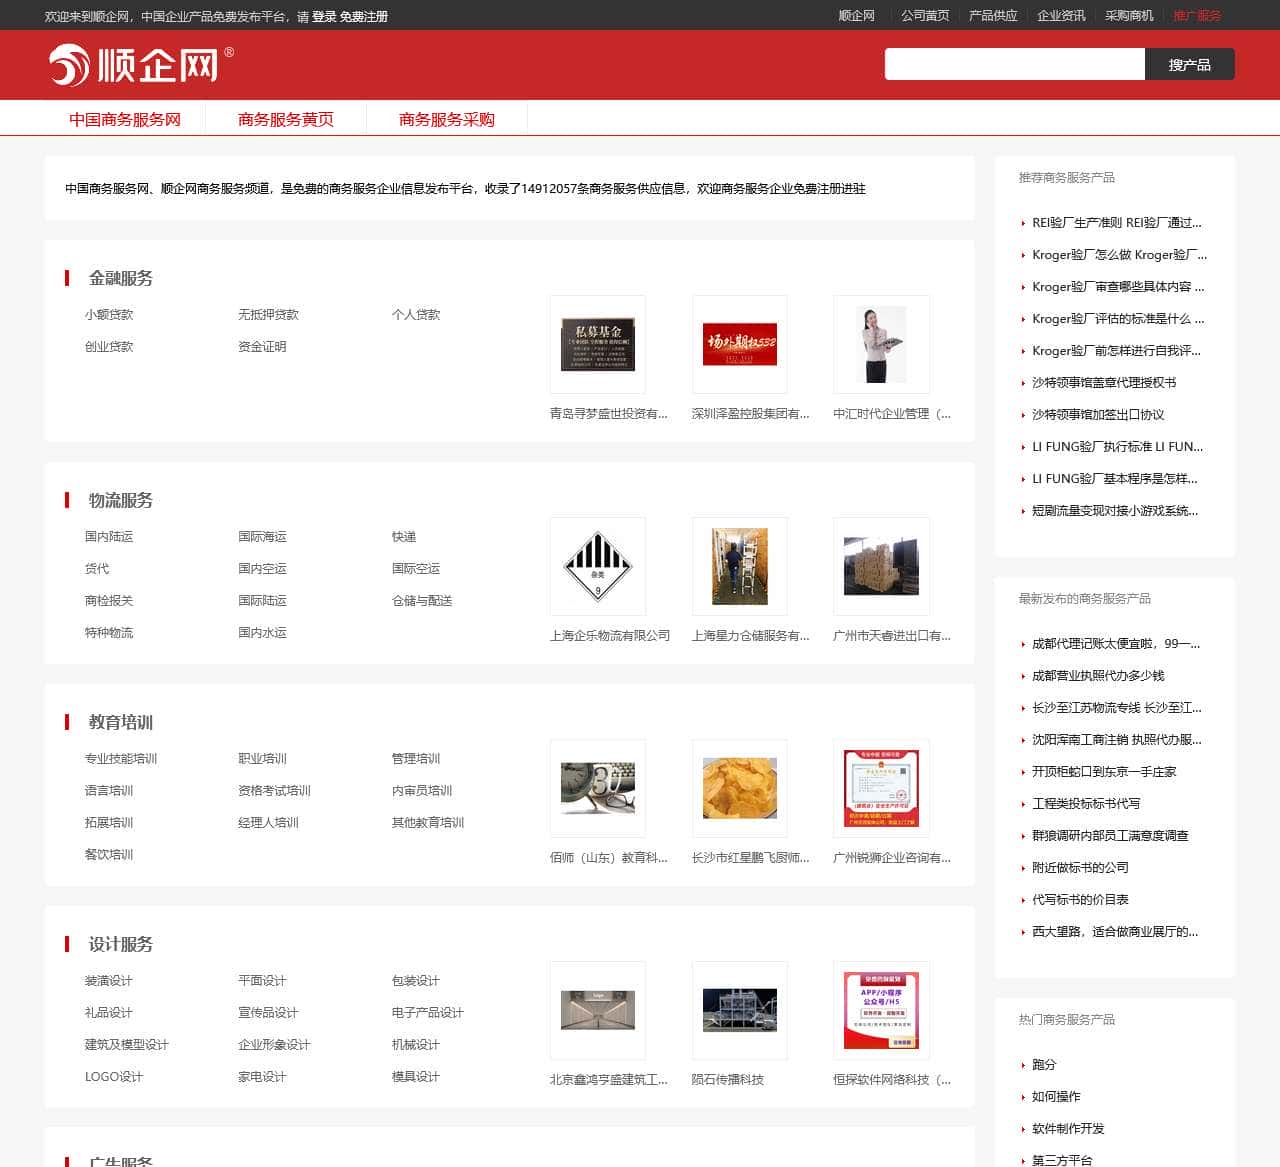Image resolution: width=1280 pixels, height=1167 pixels.
Task: Click inside the product search input field
Action: coord(1014,64)
